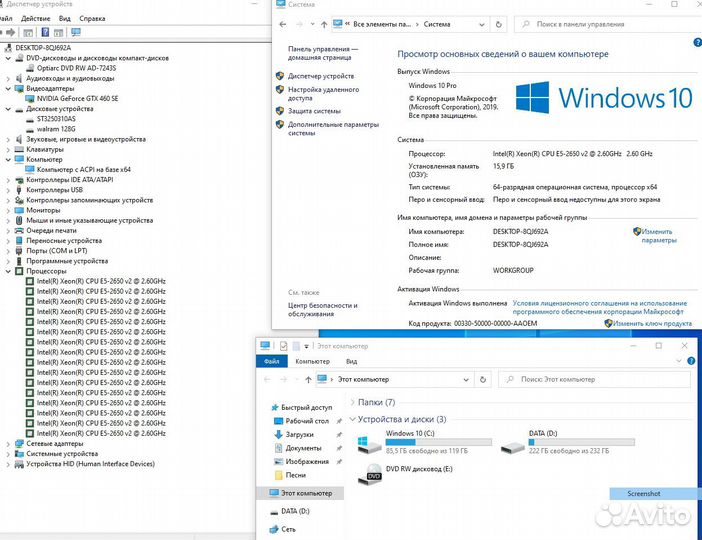Viewport: 702px width, 540px height.
Task: Click search field in Система control panel
Action: [608, 24]
